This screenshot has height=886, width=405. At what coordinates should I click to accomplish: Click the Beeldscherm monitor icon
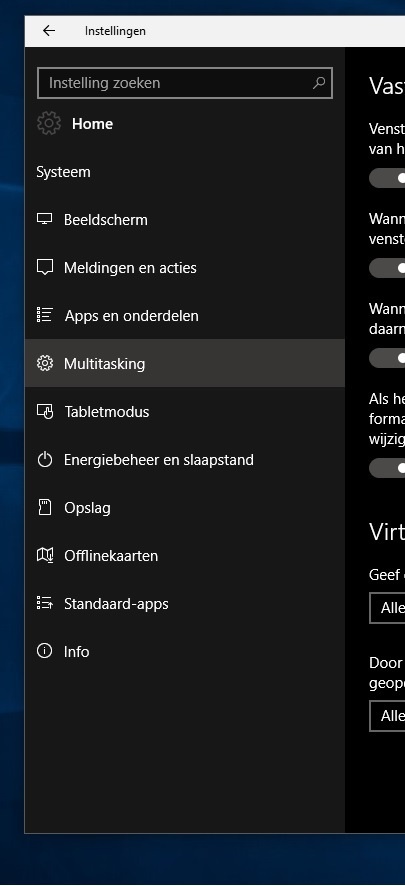tap(45, 219)
